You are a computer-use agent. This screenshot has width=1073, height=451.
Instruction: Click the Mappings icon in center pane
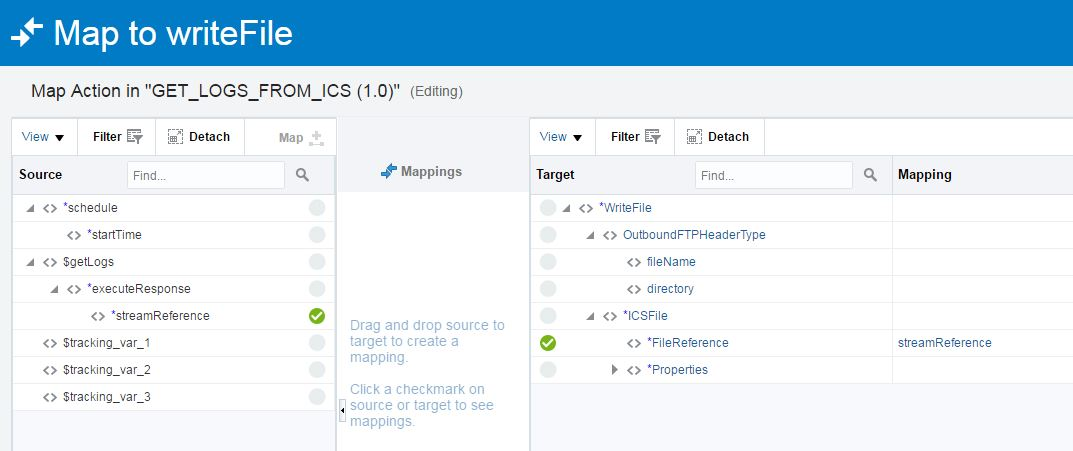[389, 172]
